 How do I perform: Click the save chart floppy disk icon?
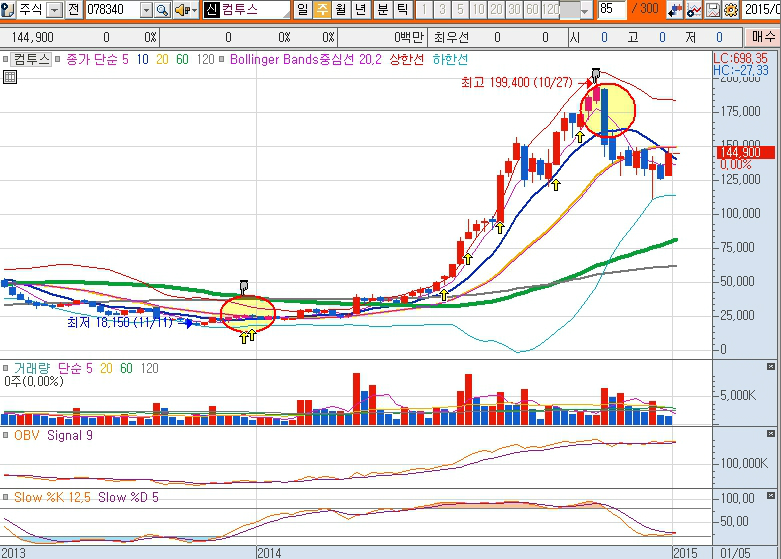coord(713,9)
